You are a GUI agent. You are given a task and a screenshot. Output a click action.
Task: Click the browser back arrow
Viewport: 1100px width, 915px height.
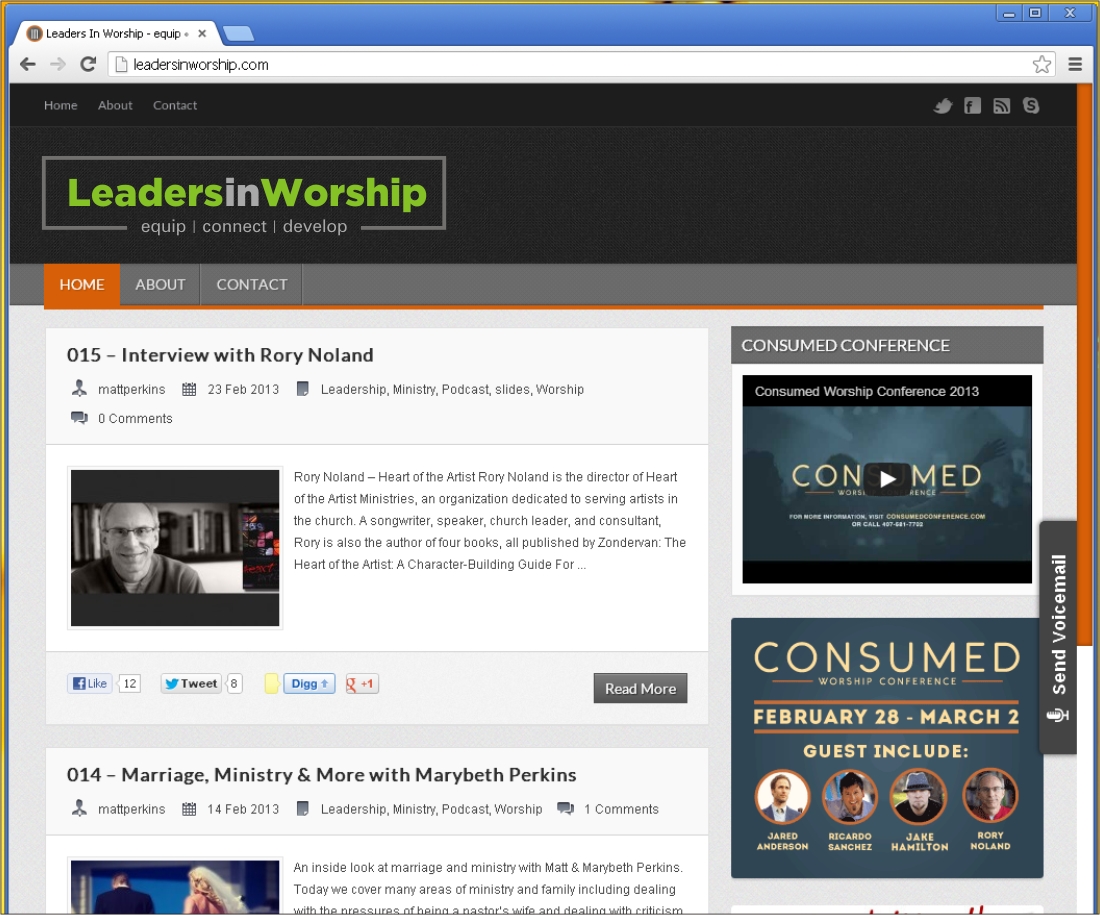28,65
